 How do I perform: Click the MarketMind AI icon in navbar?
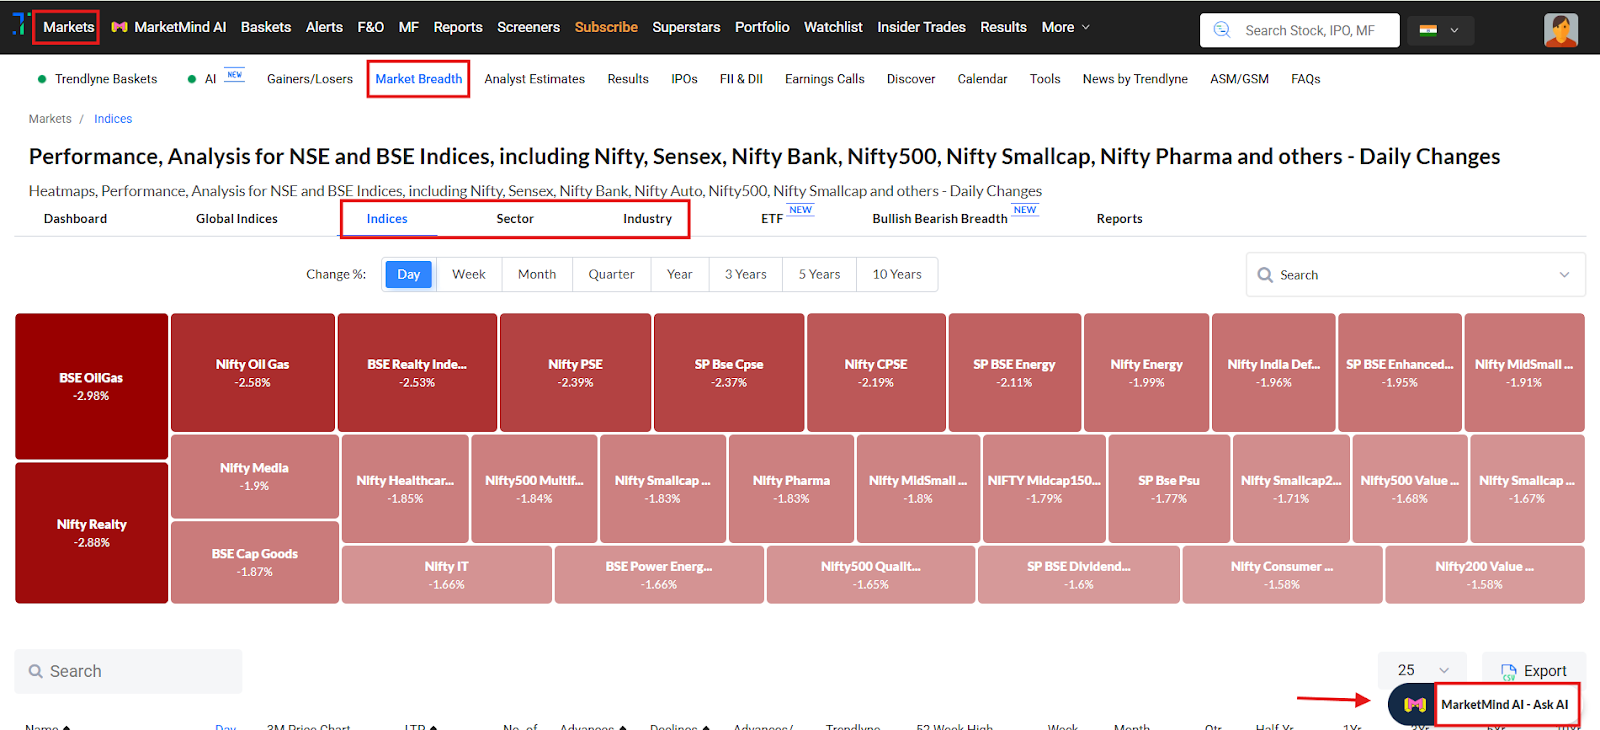tap(120, 27)
